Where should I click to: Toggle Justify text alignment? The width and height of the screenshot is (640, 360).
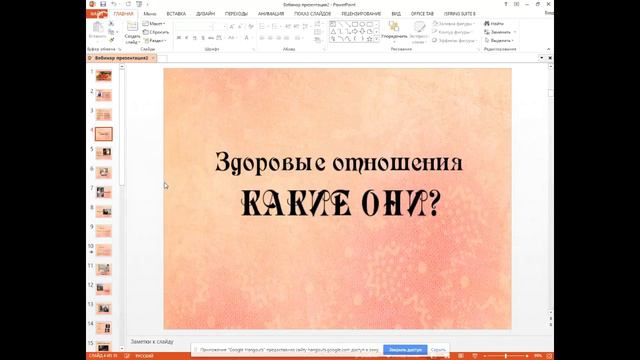click(287, 38)
